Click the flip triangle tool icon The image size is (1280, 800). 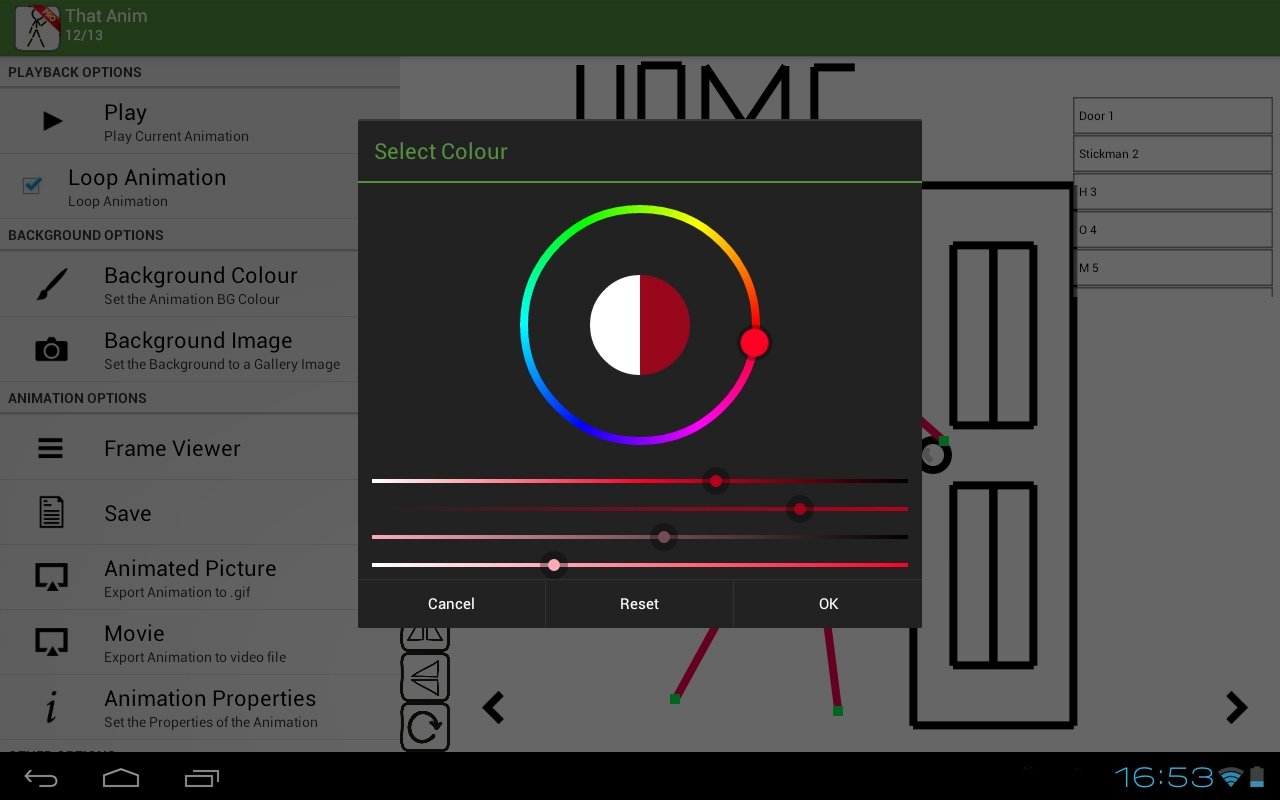tap(425, 677)
